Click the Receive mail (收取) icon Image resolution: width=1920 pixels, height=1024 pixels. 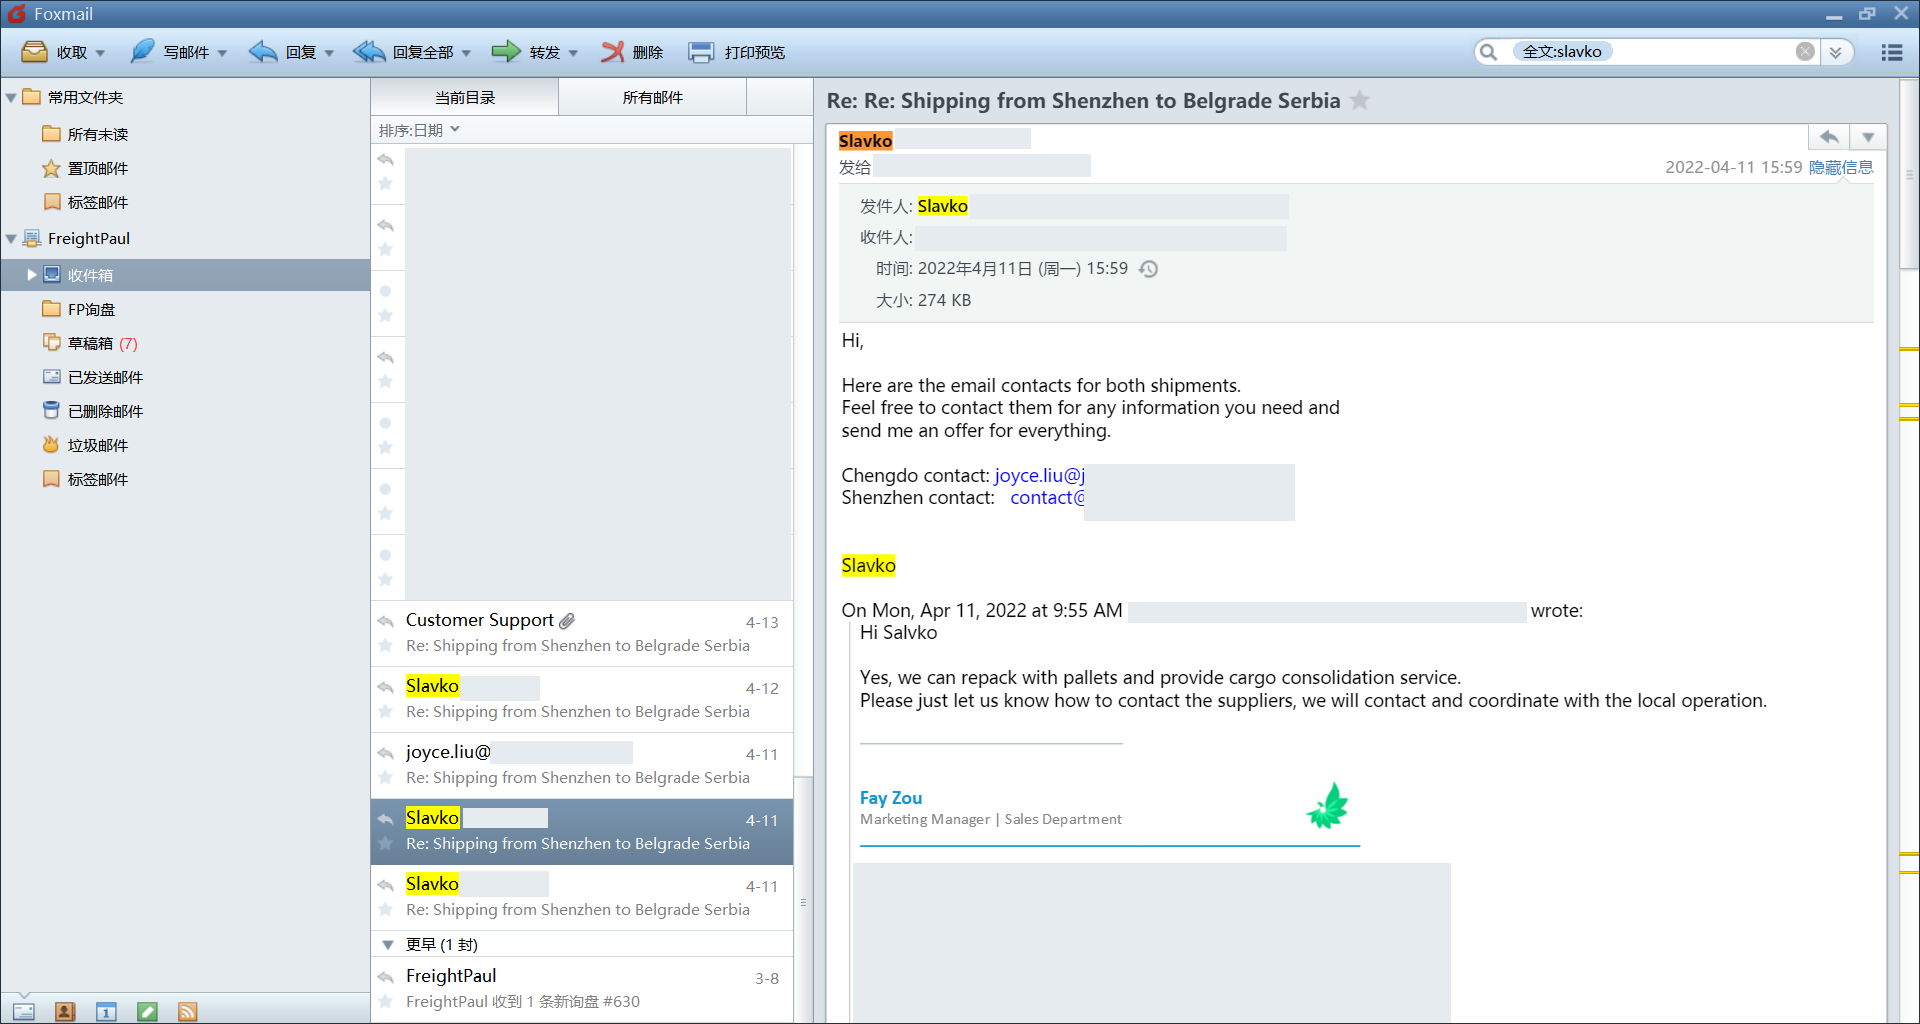[x=35, y=52]
